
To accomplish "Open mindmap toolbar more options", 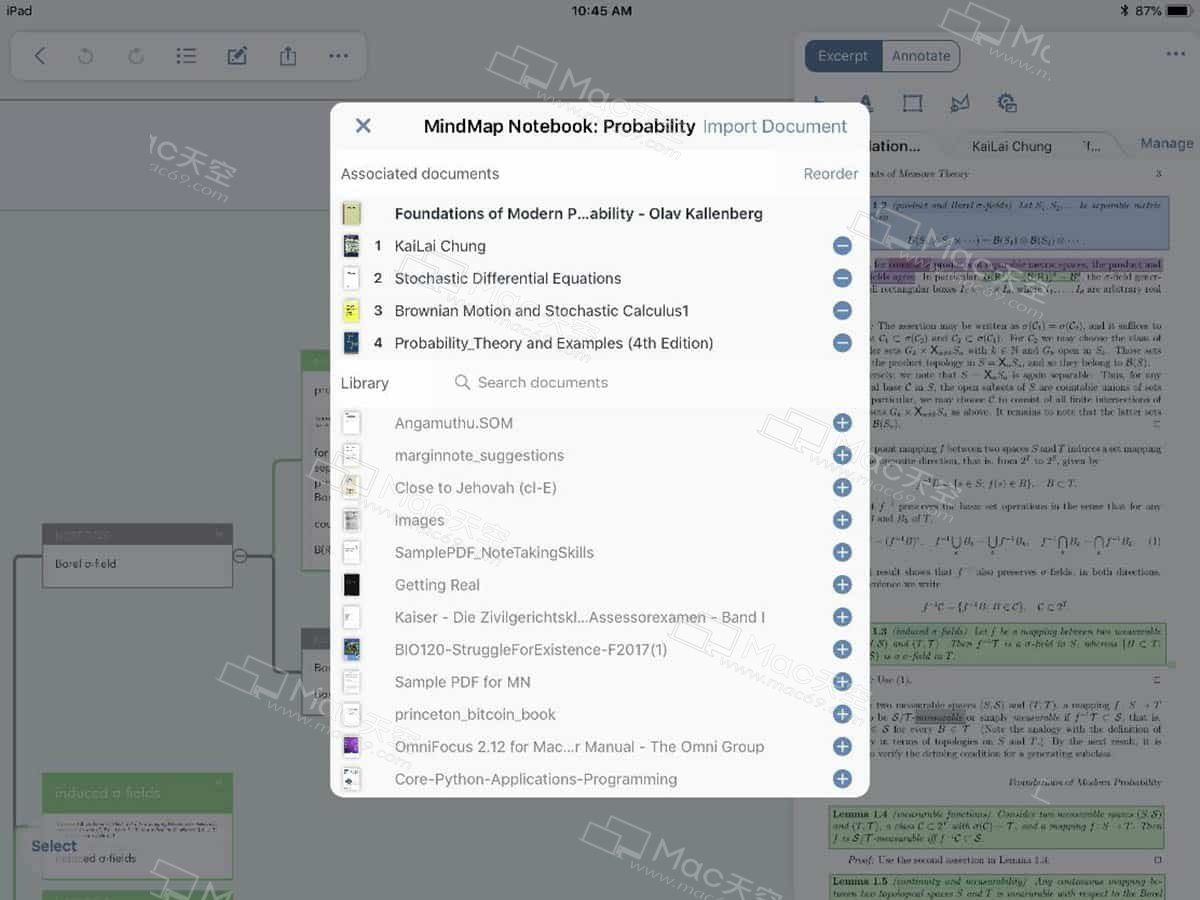I will [x=338, y=56].
